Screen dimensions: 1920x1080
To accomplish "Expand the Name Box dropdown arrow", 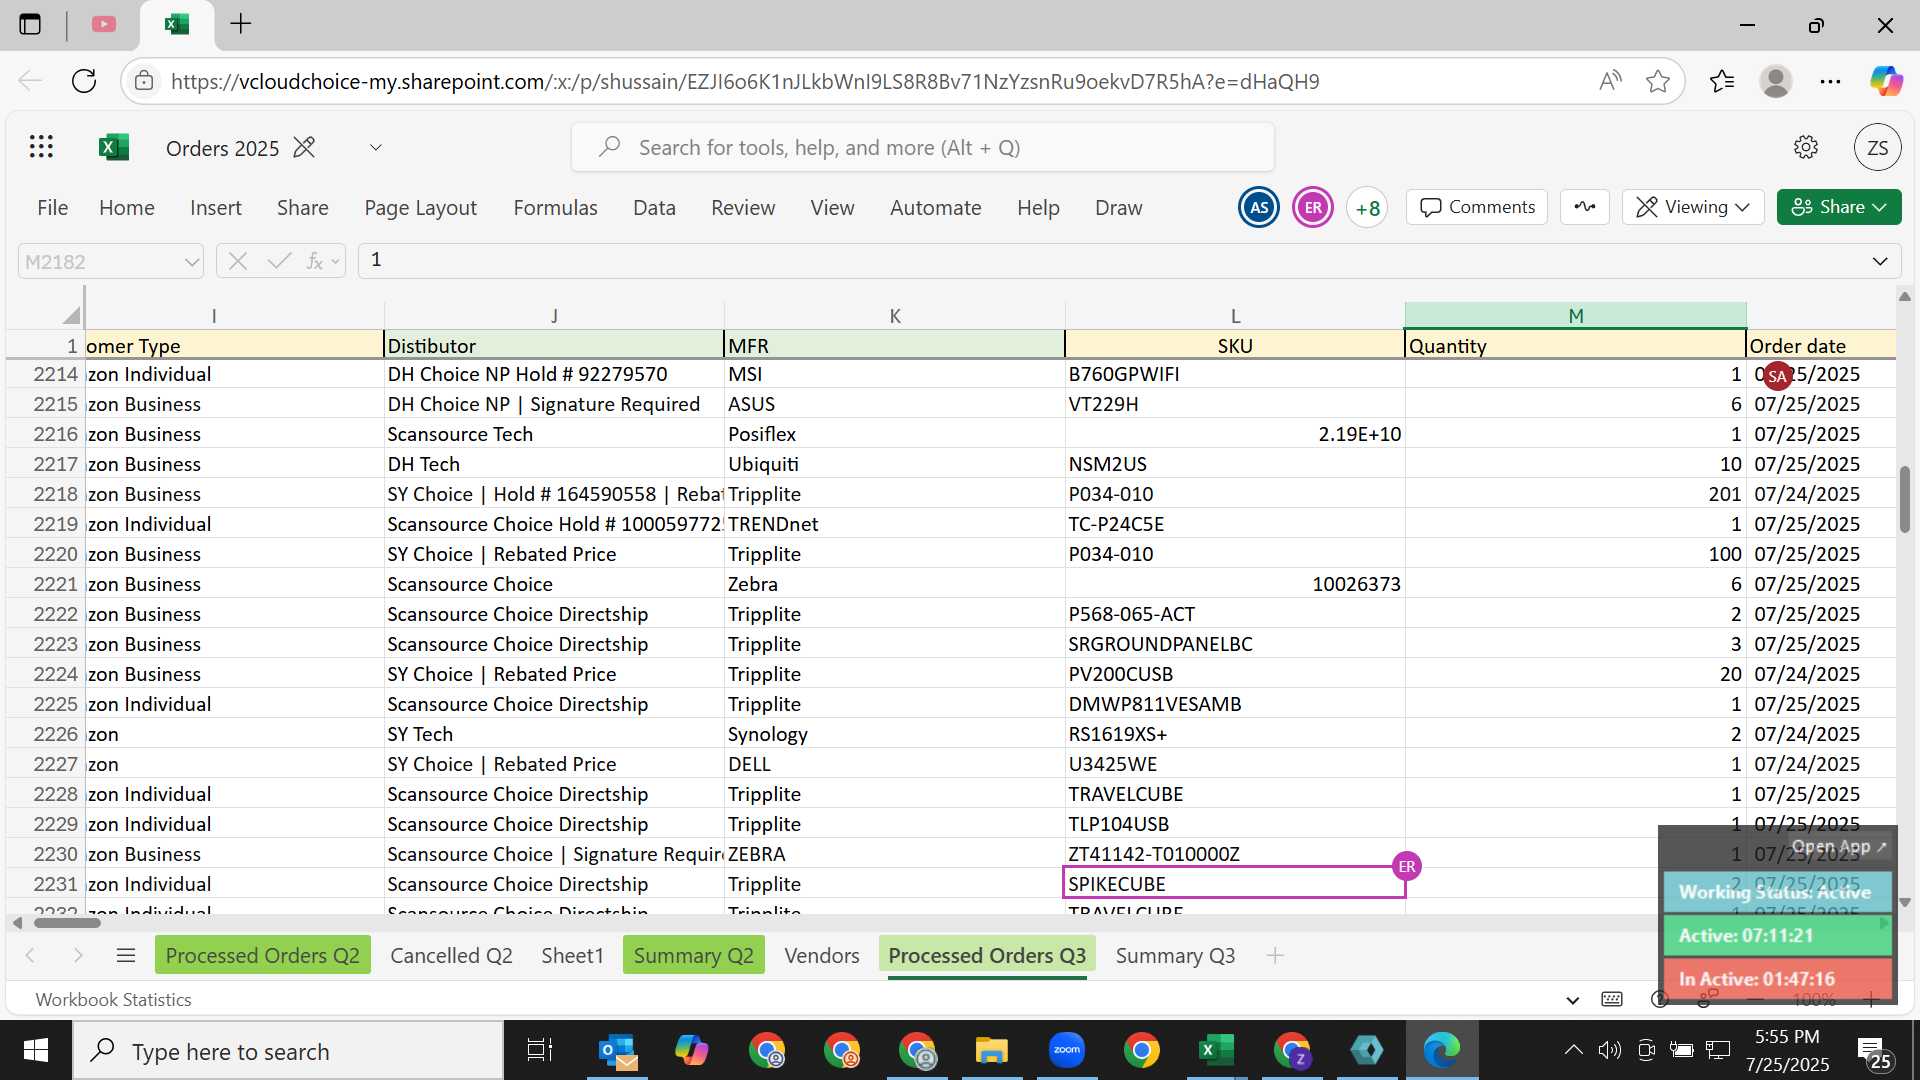I will pos(191,262).
